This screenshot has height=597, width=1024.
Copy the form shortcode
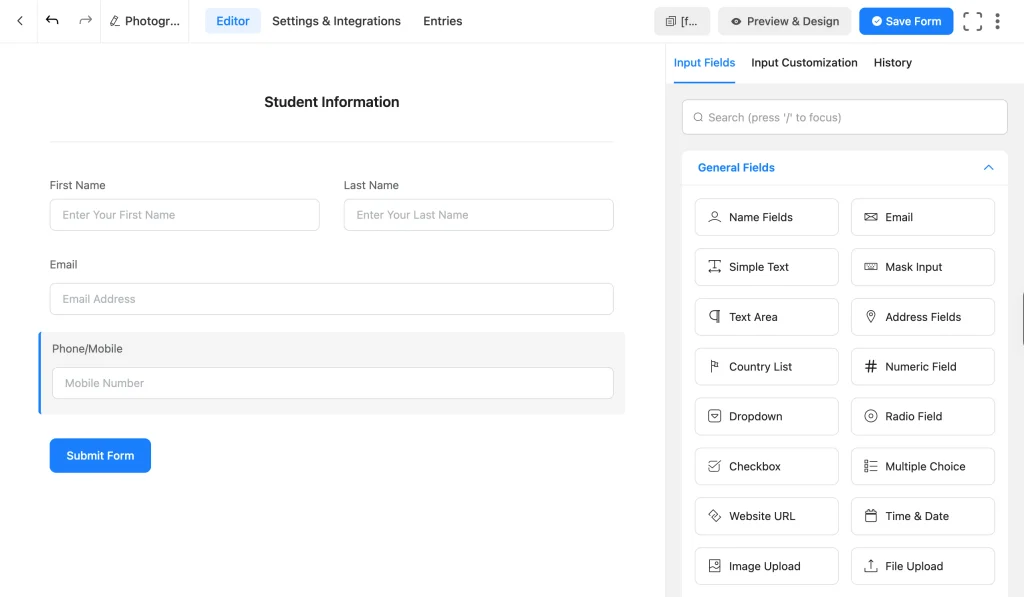(x=682, y=22)
